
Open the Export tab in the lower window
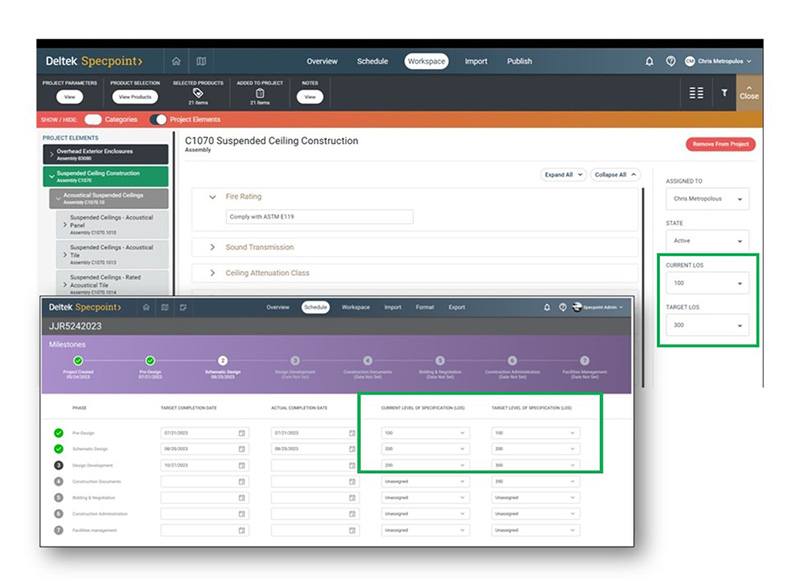pyautogui.click(x=456, y=307)
